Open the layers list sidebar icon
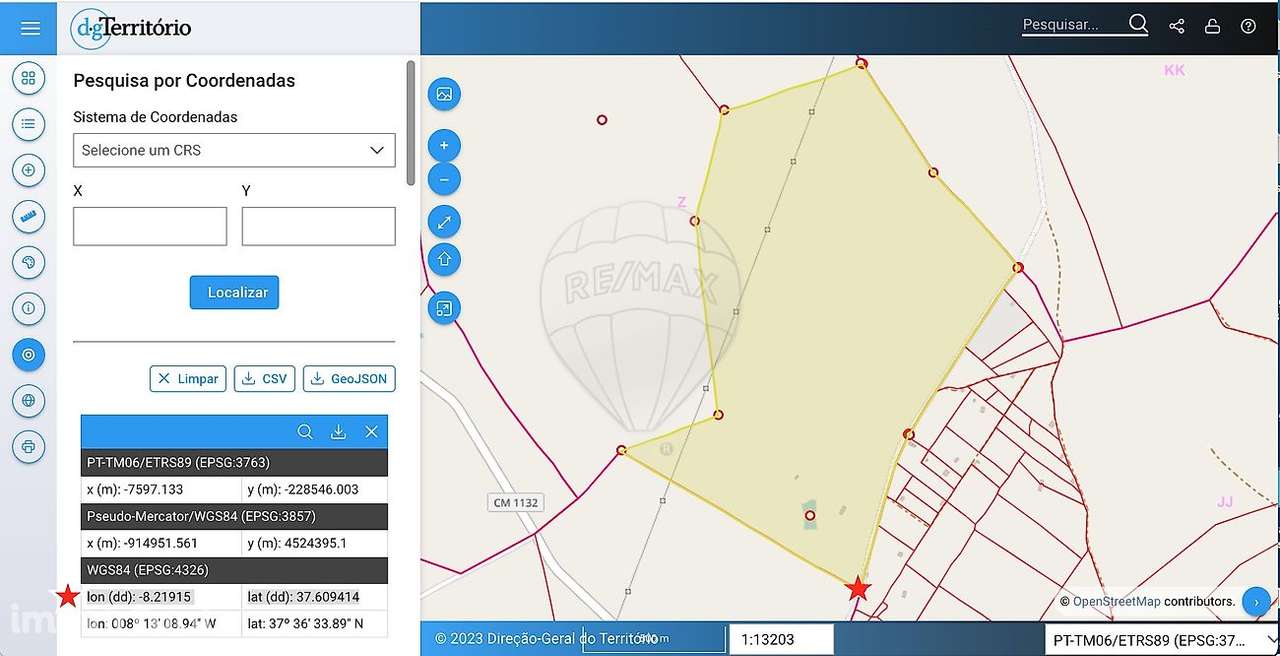 28,124
